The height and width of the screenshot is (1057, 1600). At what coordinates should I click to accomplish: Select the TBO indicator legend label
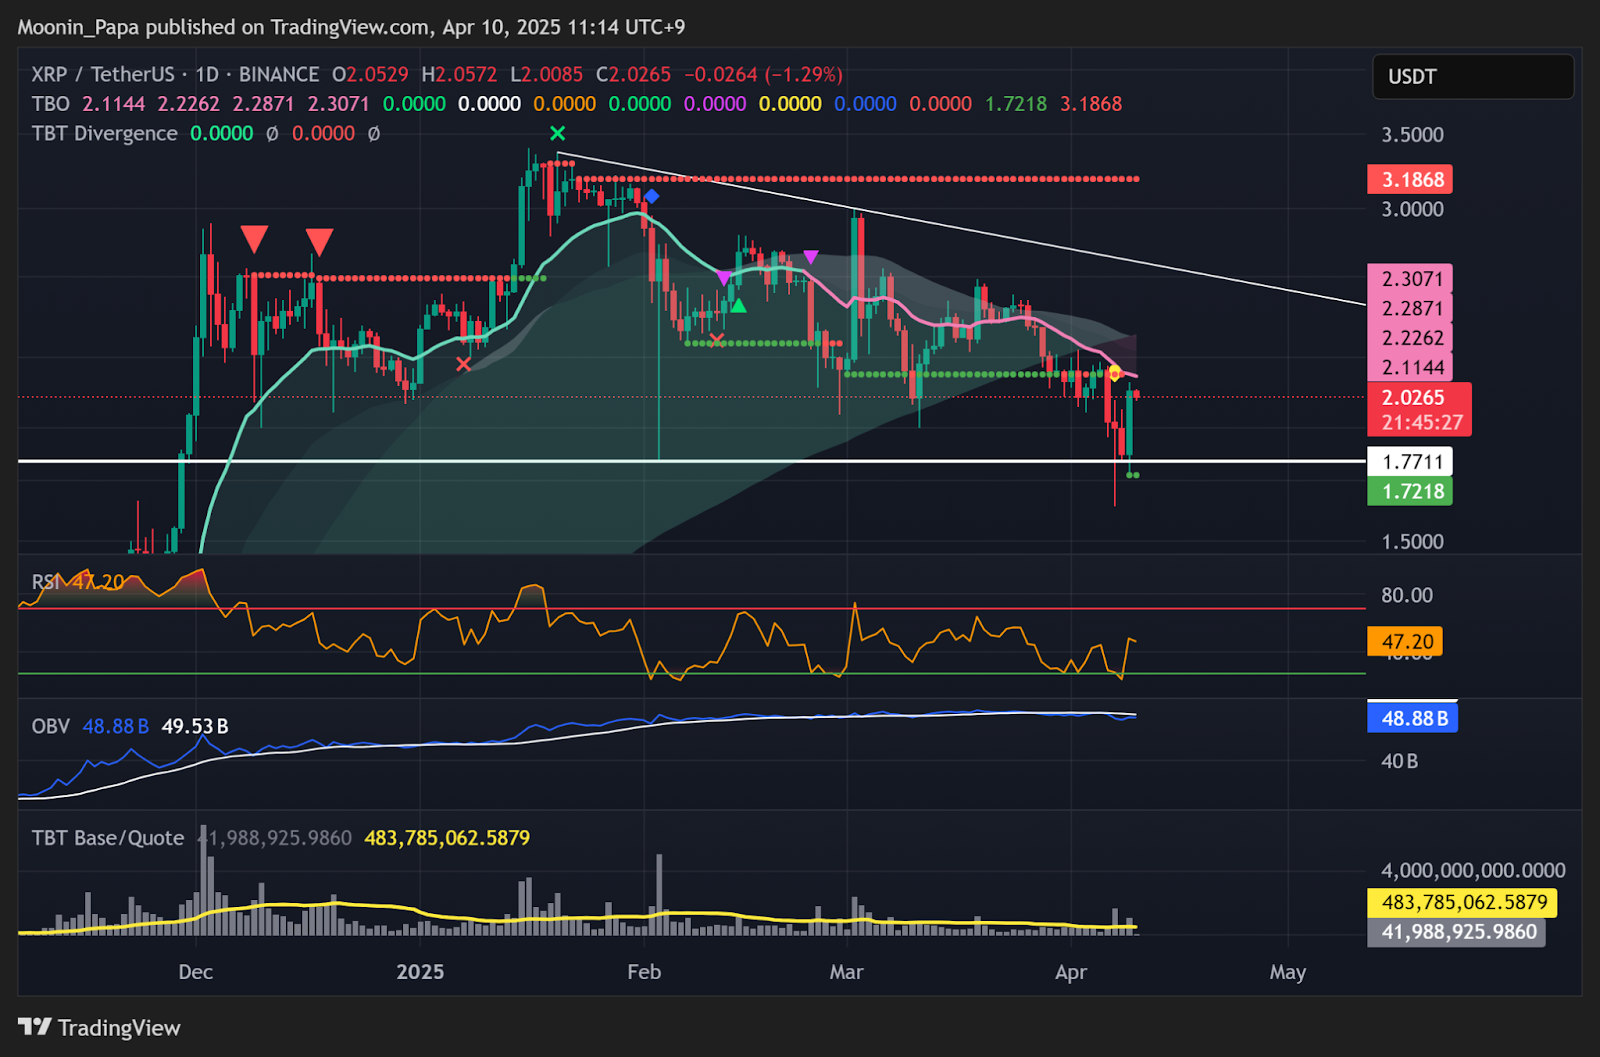[x=50, y=104]
